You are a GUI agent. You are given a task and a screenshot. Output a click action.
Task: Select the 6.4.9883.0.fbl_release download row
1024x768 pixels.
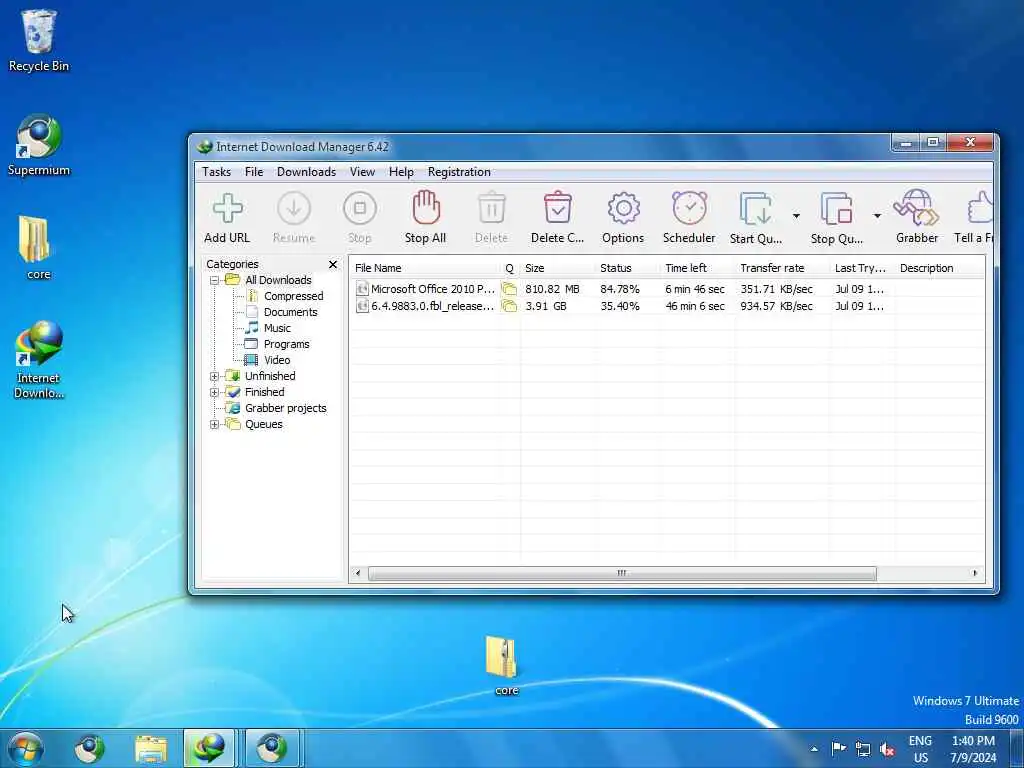(x=666, y=306)
